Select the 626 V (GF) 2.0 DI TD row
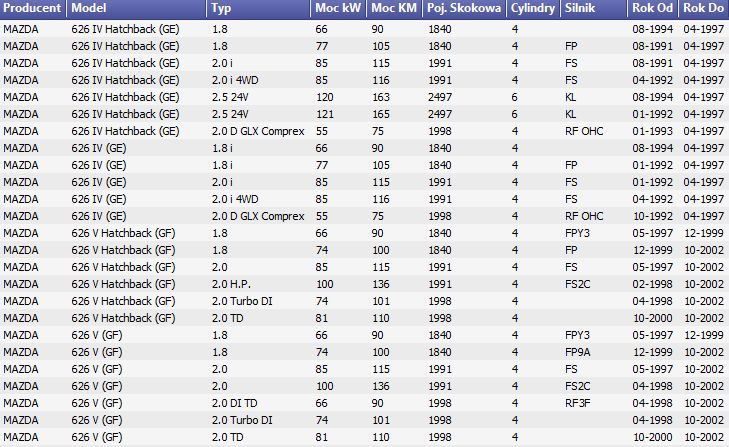 point(364,403)
